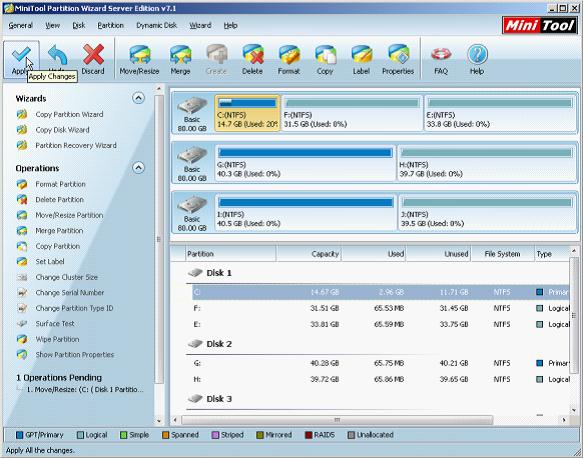Choose Change Serial Number operation
Viewport: 583px width, 458px height.
70,293
